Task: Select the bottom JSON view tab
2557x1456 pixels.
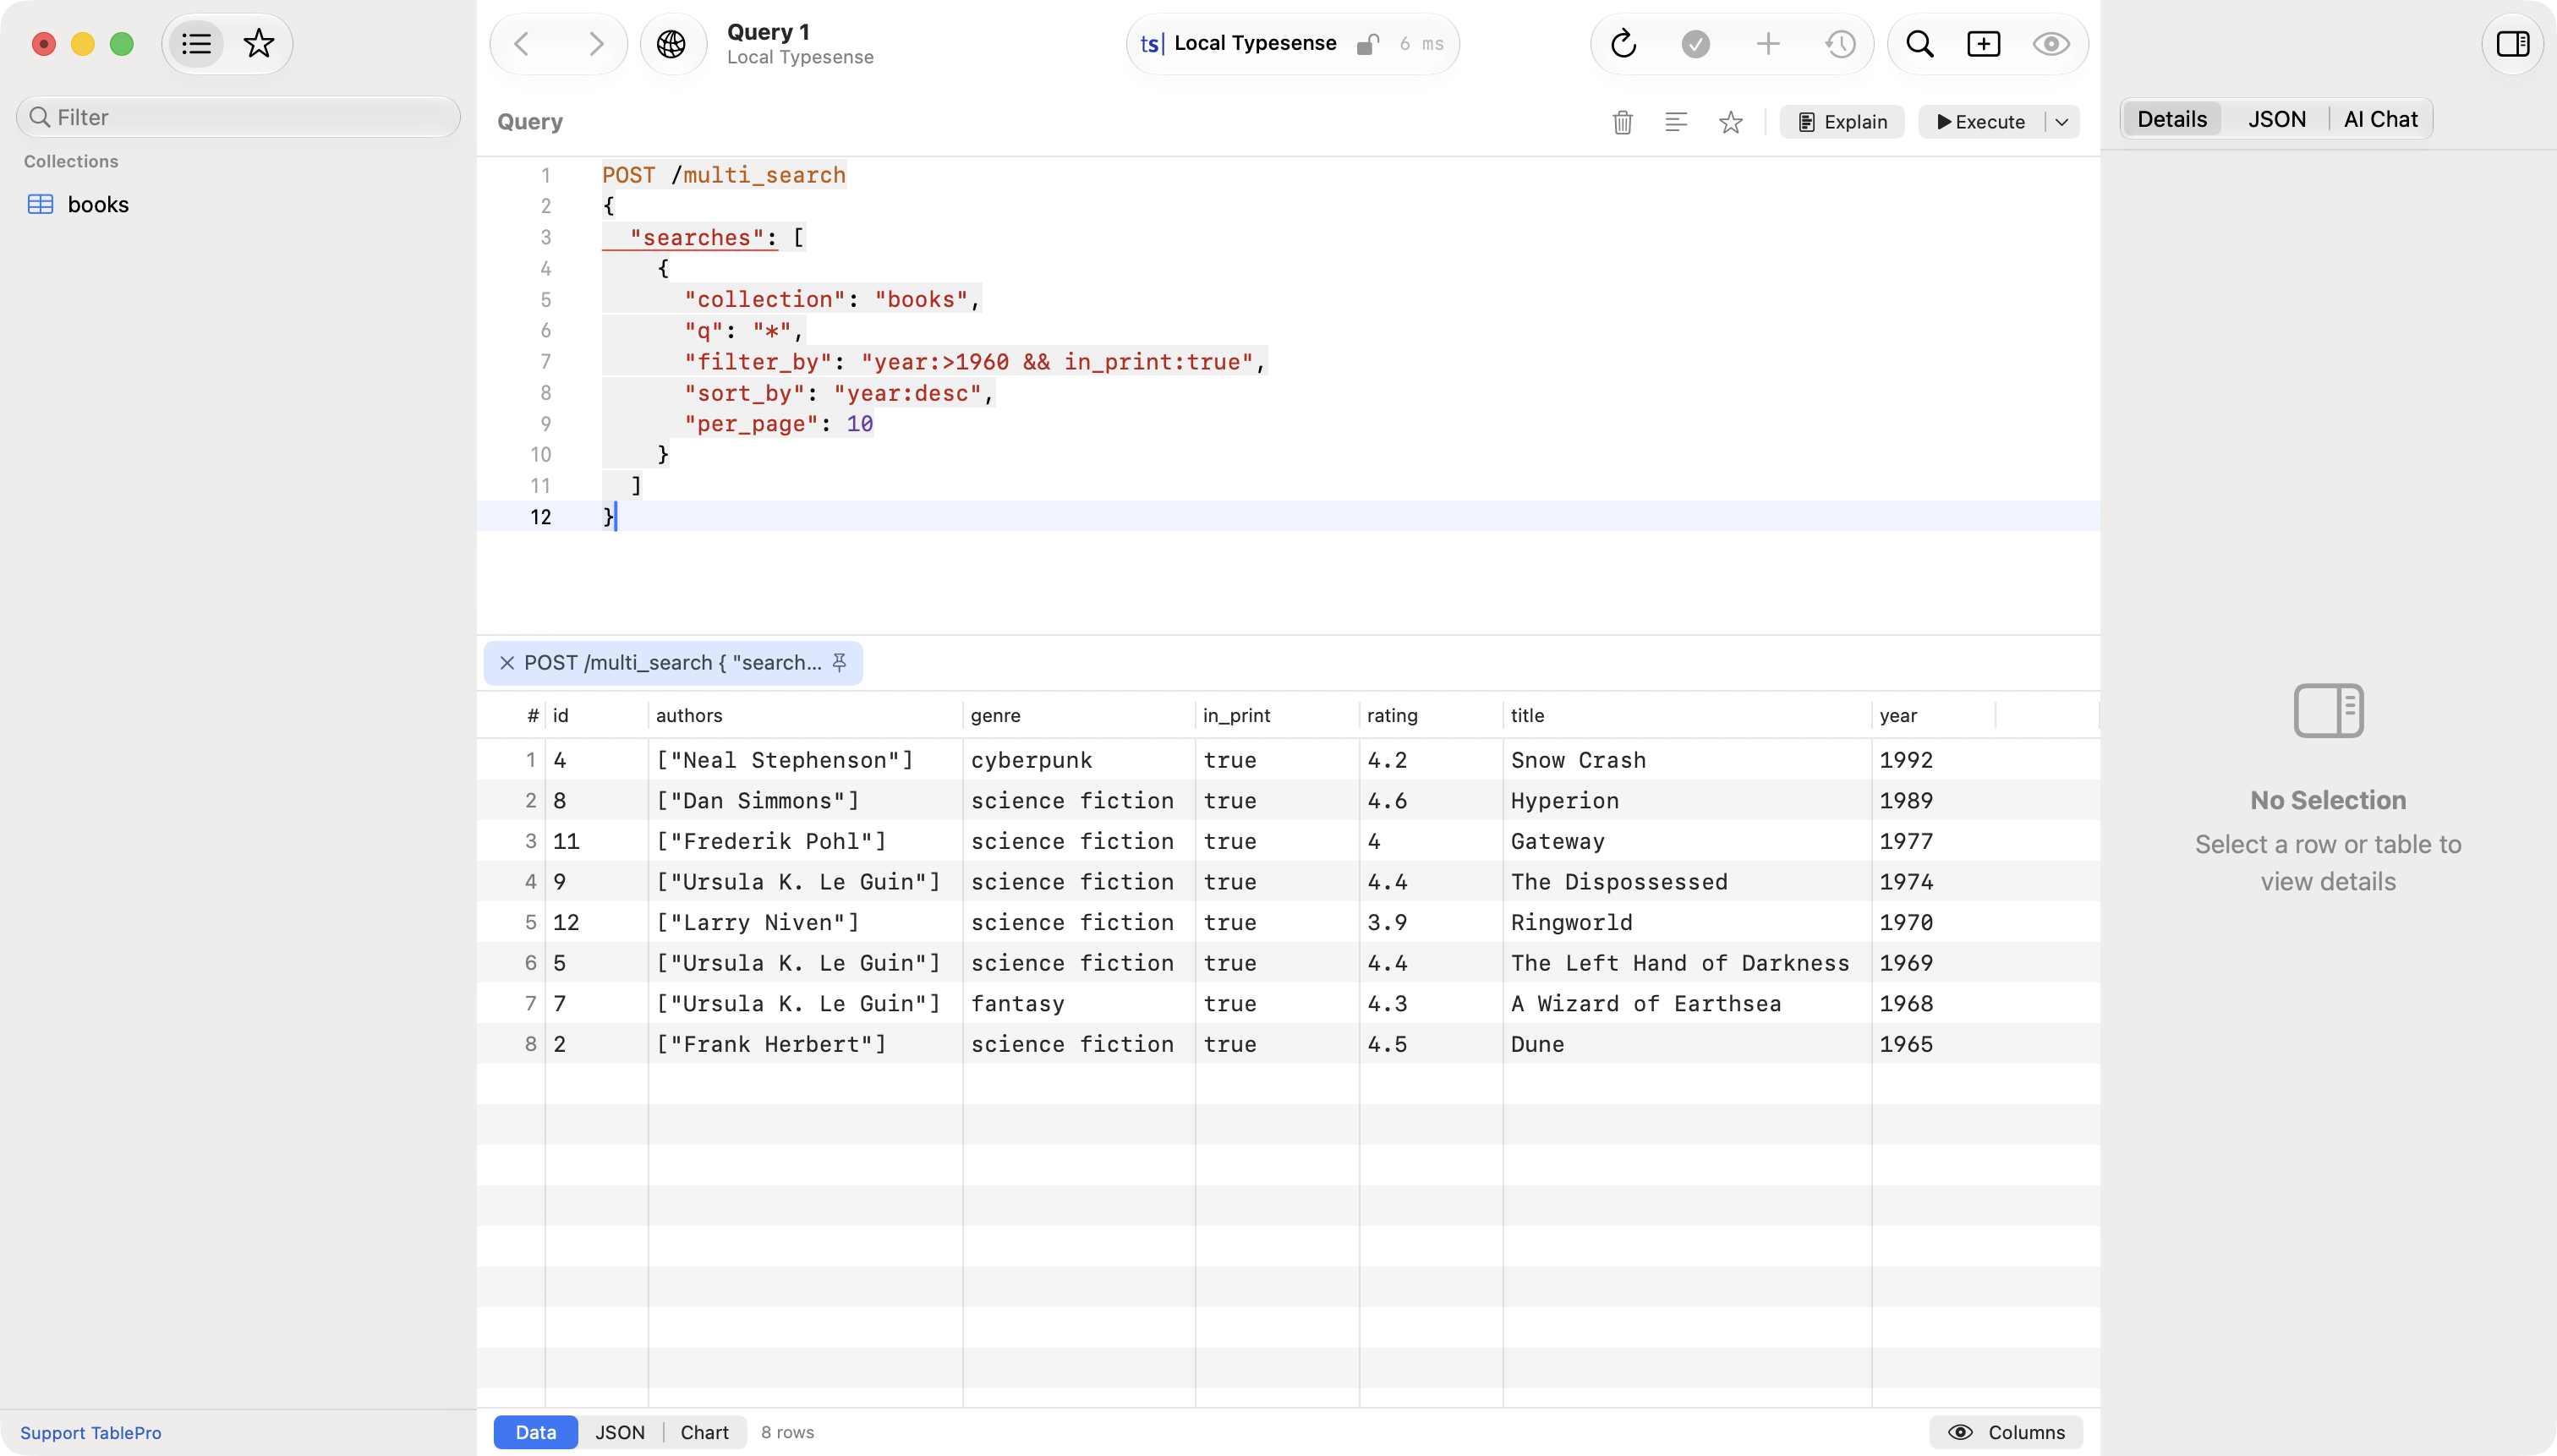Action: pyautogui.click(x=620, y=1432)
